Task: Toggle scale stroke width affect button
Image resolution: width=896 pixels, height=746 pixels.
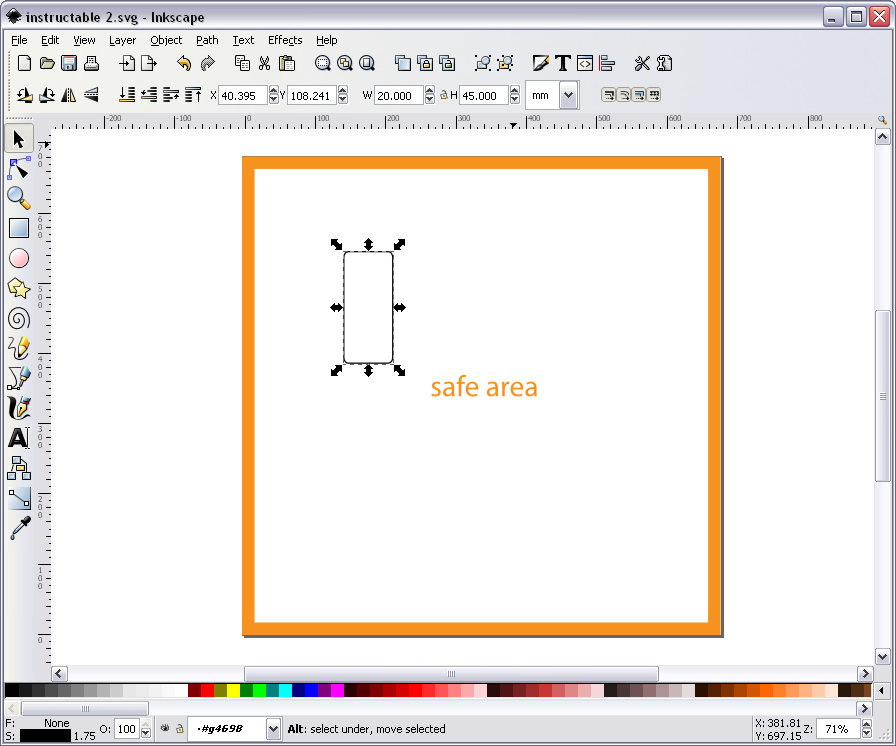Action: (609, 95)
